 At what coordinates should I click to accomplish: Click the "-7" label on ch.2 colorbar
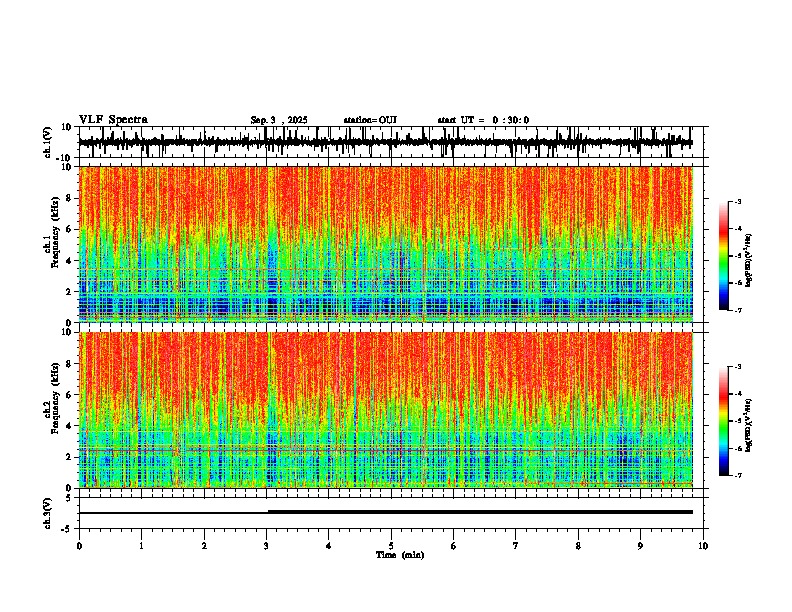[737, 475]
